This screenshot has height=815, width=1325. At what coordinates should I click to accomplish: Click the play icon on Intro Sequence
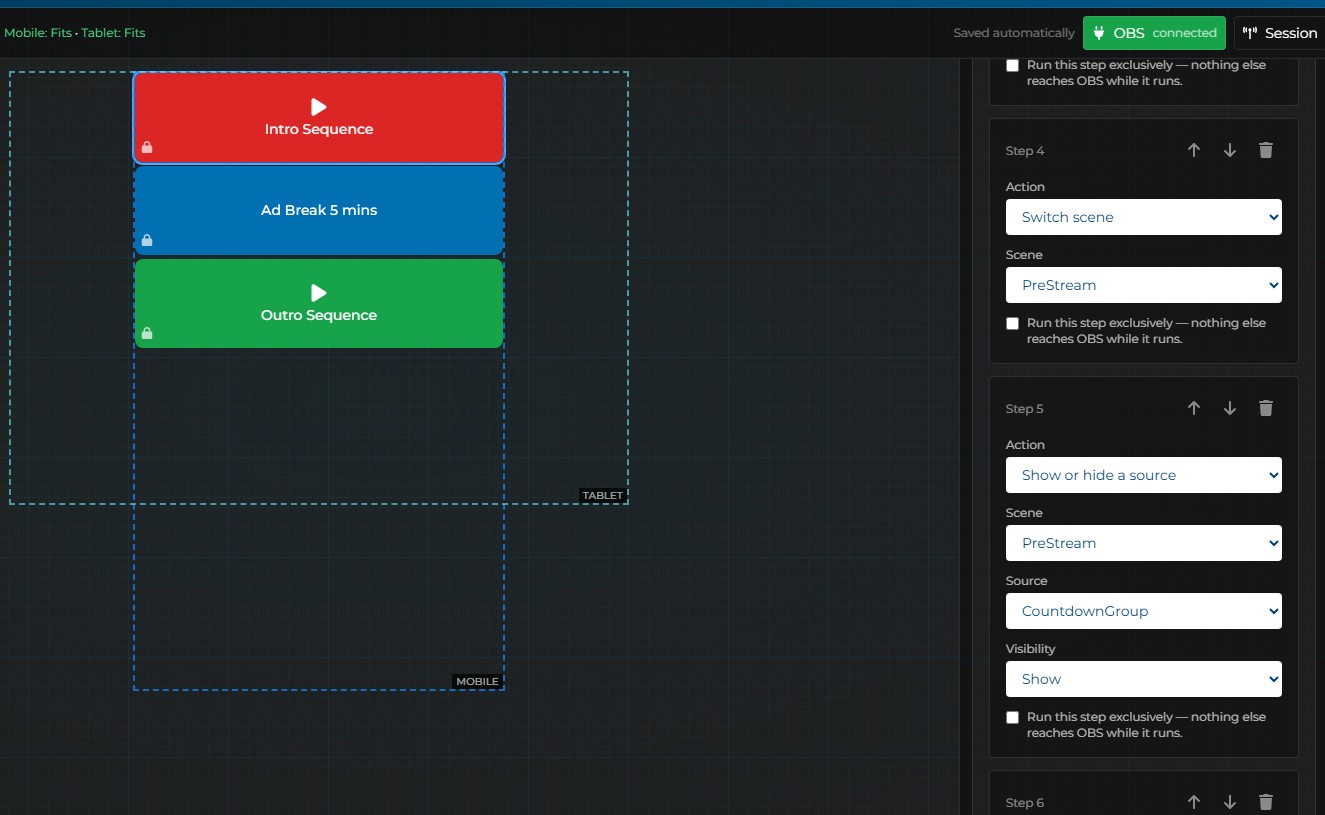[x=319, y=107]
